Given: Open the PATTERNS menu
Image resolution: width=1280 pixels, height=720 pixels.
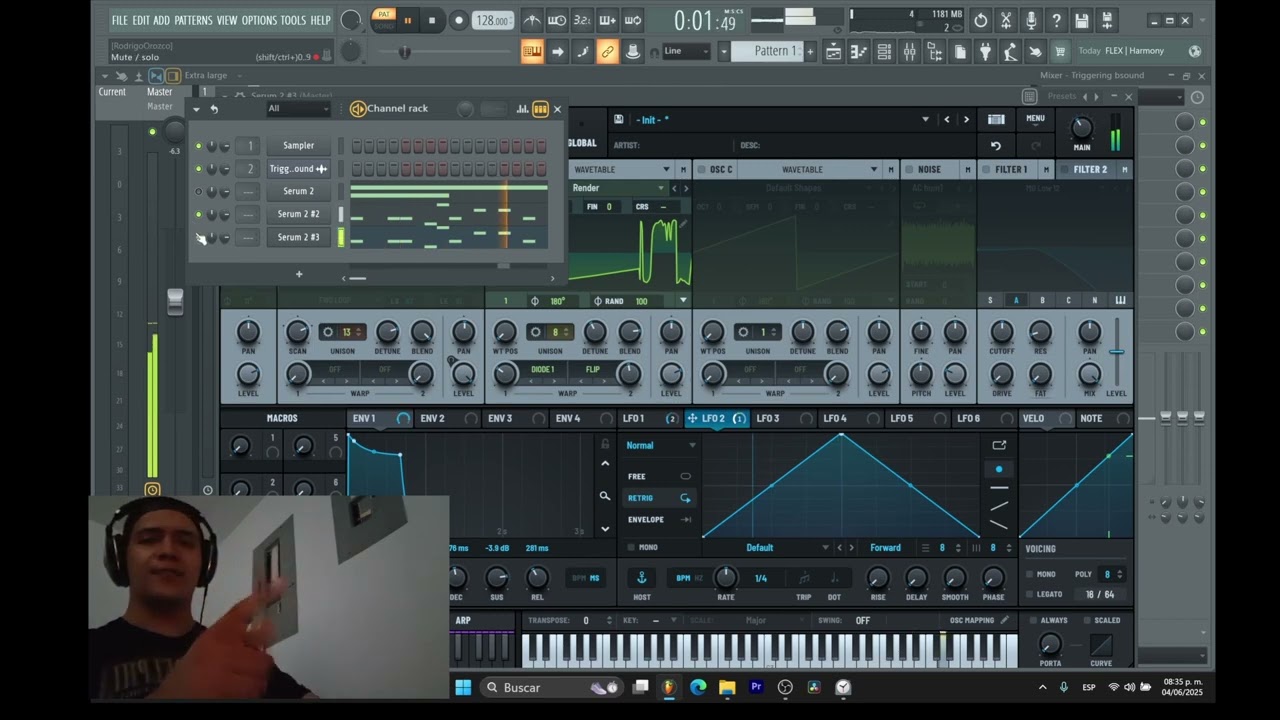Looking at the screenshot, I should pos(194,20).
